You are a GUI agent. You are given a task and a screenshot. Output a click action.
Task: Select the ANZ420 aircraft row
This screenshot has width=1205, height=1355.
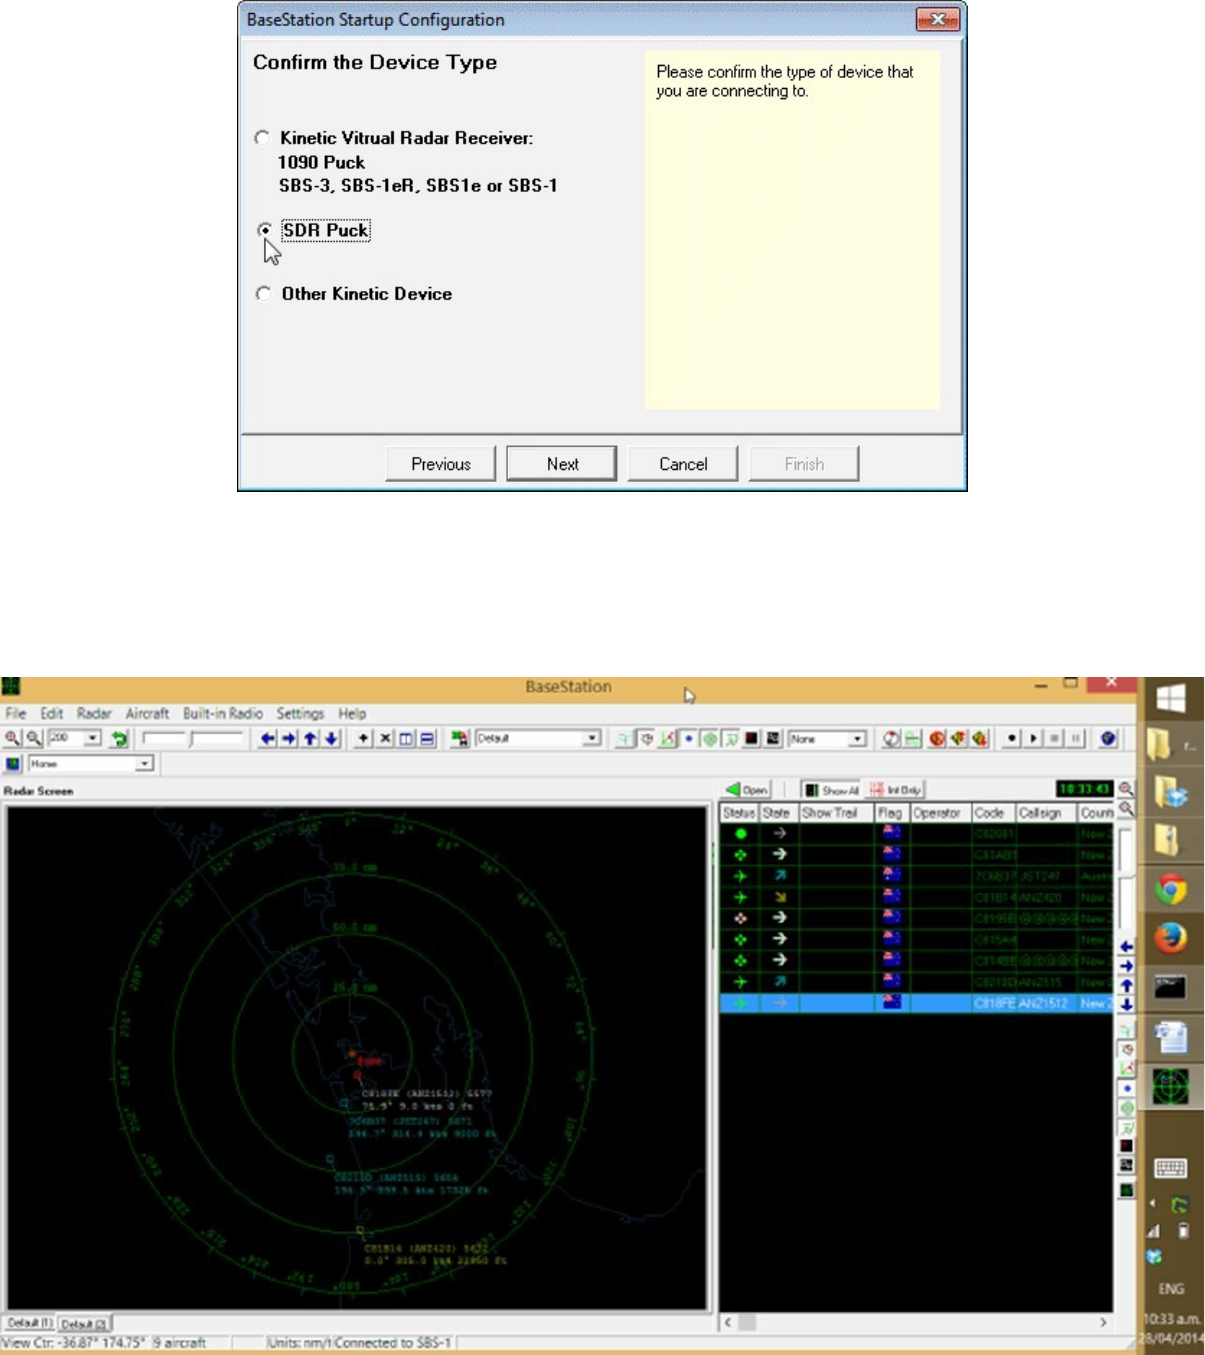pyautogui.click(x=916, y=897)
